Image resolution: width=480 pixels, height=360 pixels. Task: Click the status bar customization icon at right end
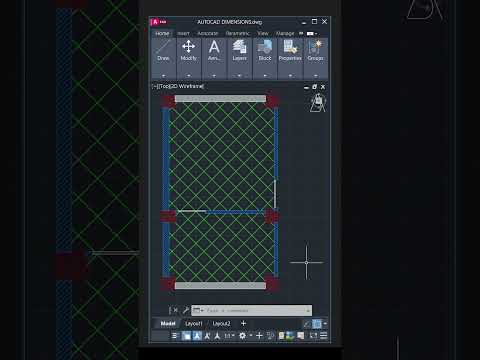[324, 336]
